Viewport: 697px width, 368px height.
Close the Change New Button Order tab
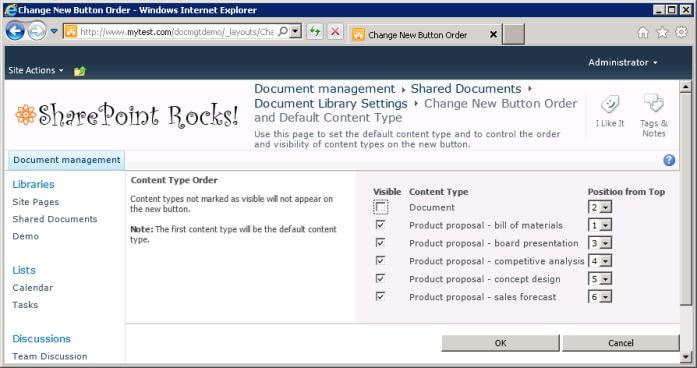click(x=493, y=34)
